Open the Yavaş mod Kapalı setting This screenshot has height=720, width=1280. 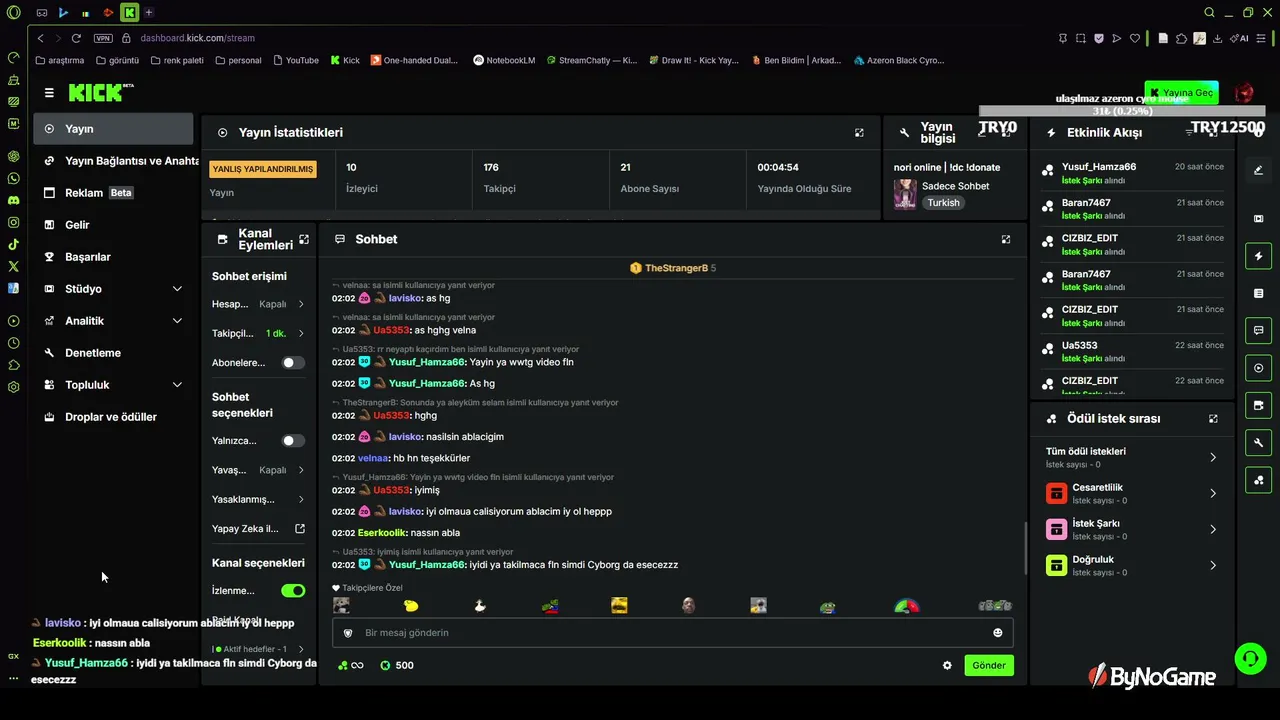[258, 470]
